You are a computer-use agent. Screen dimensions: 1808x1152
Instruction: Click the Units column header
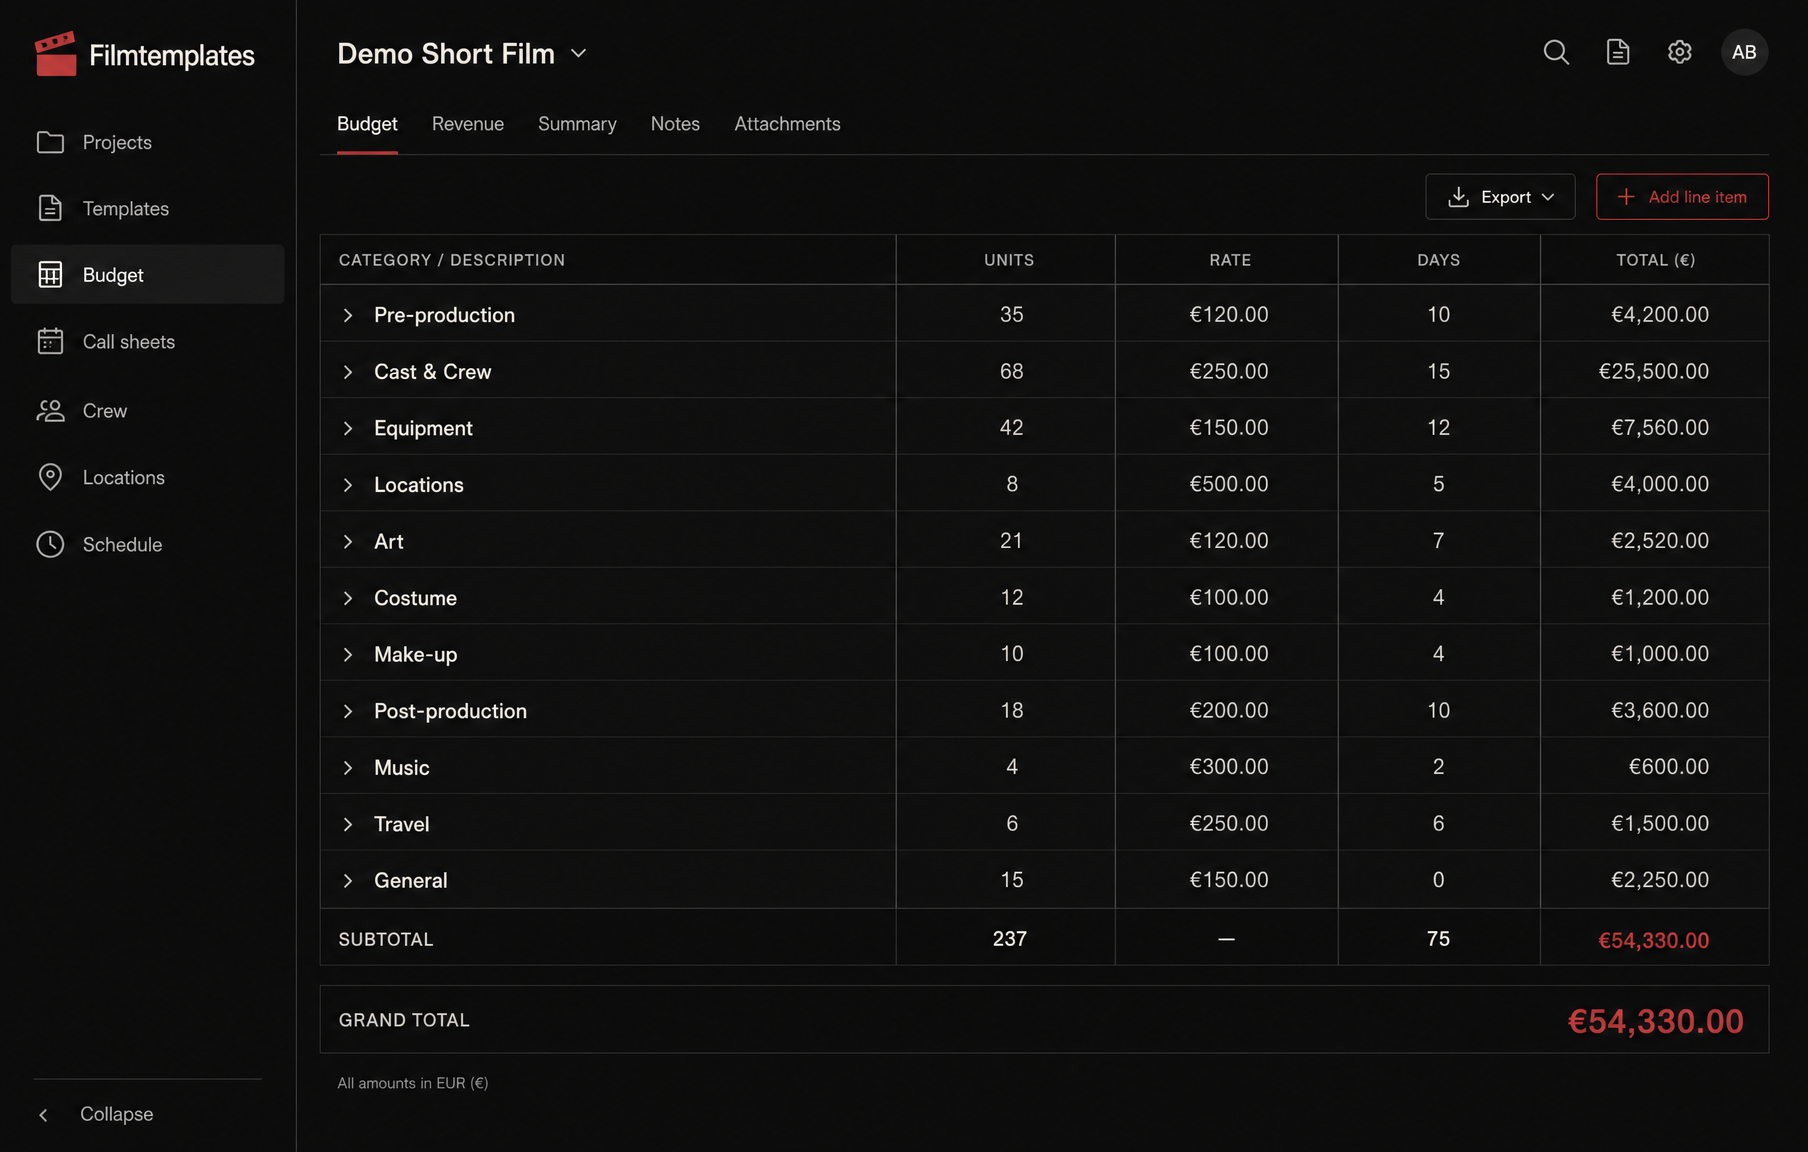[1009, 260]
